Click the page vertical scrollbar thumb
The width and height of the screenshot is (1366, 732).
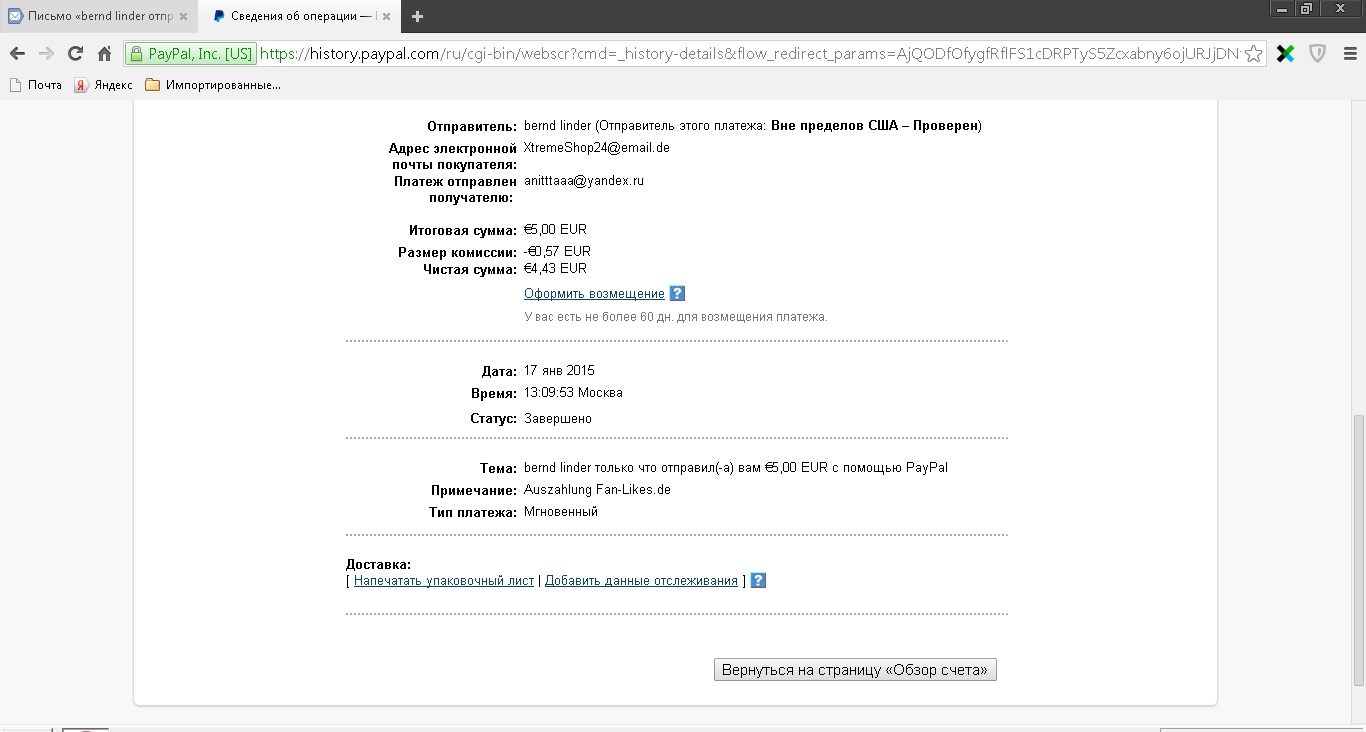coord(1357,550)
